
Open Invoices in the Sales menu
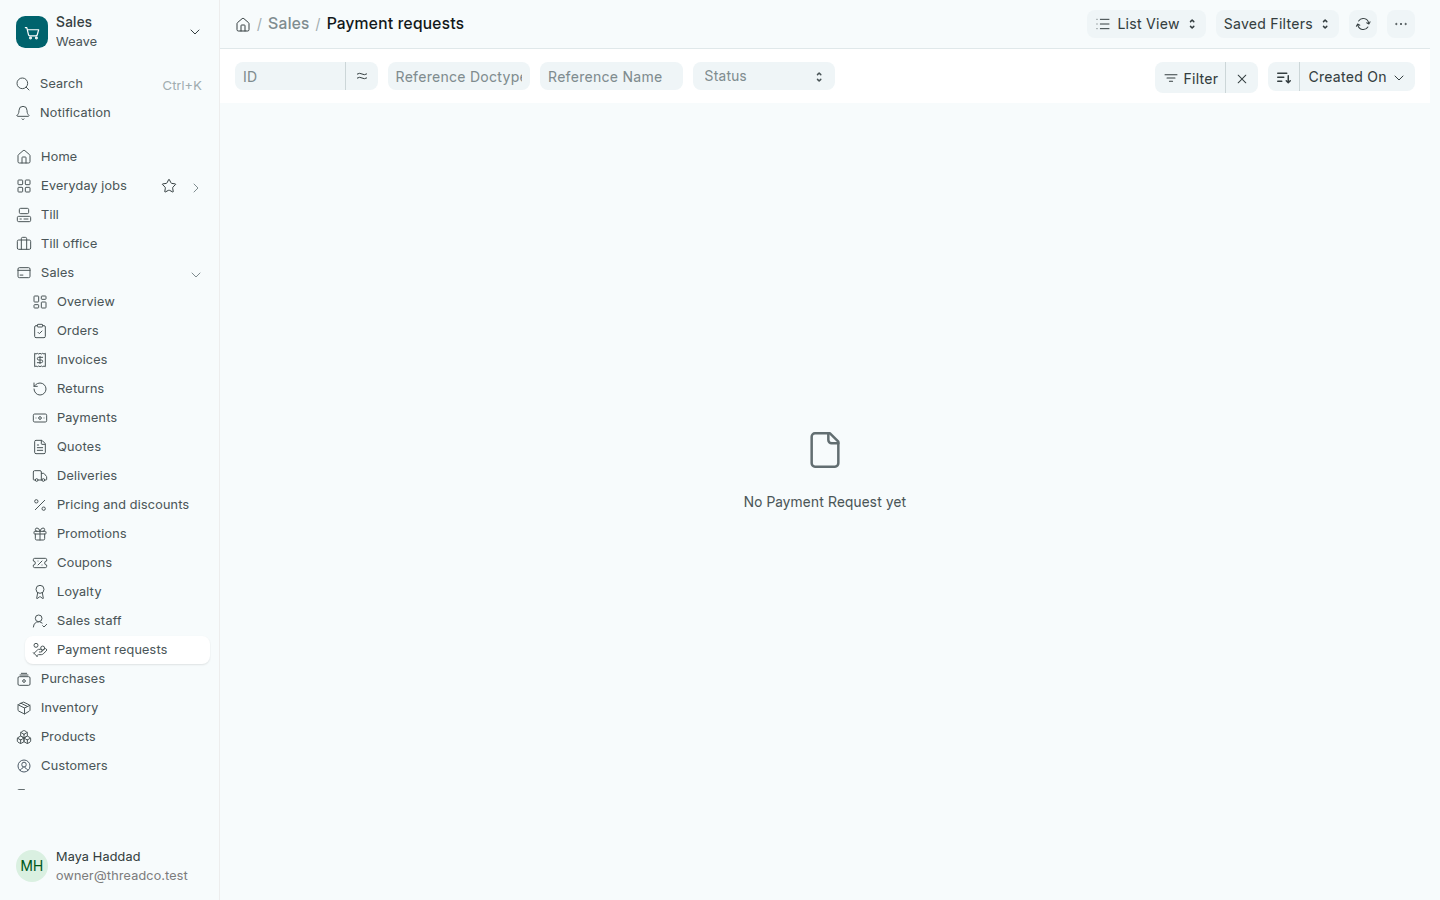tap(117, 360)
